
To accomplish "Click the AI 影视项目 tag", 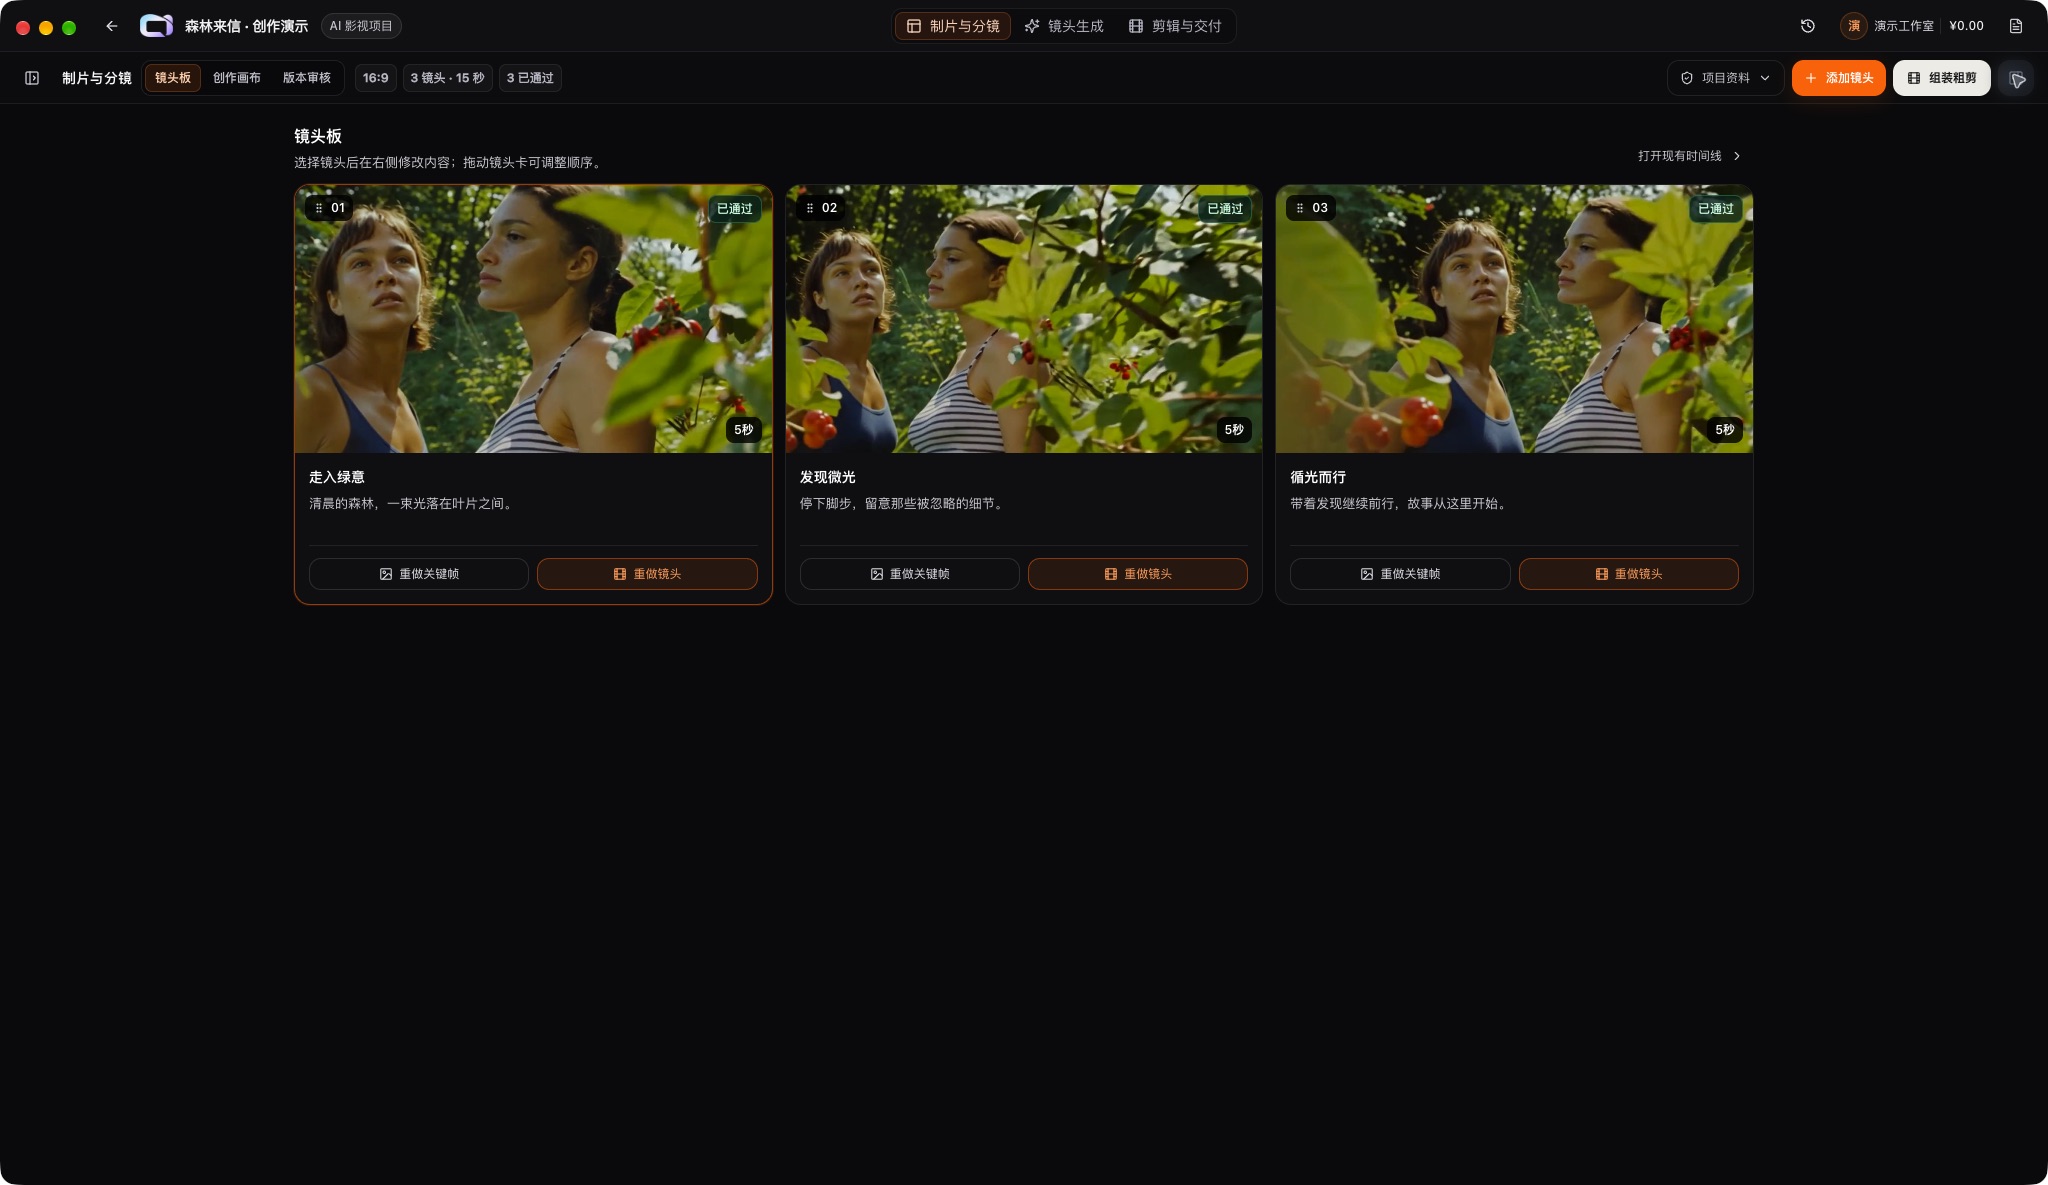I will tap(361, 26).
